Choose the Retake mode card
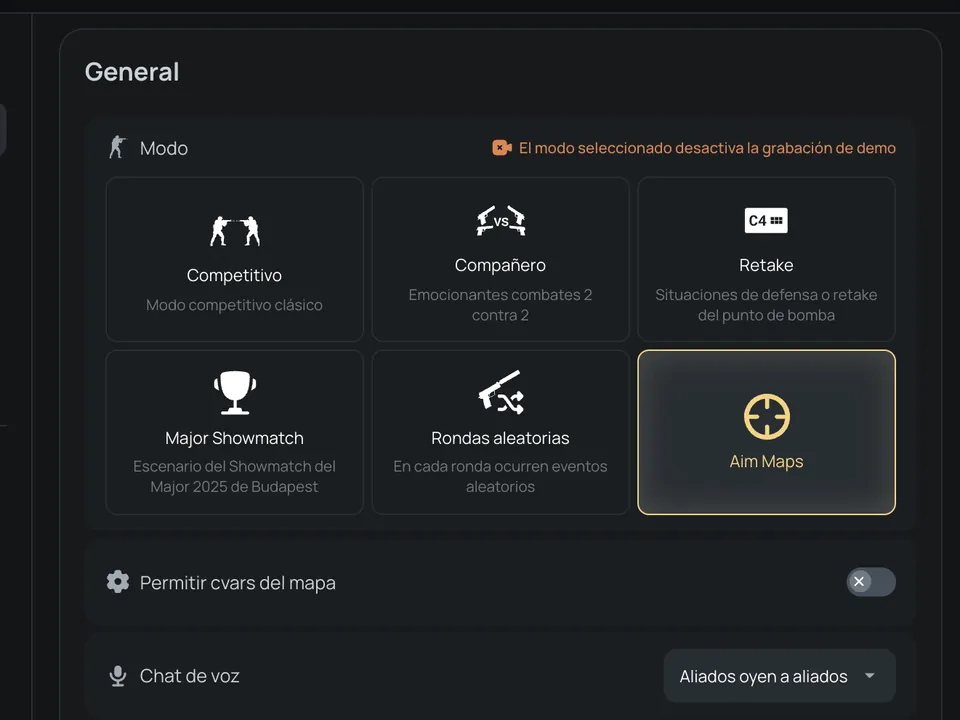The height and width of the screenshot is (720, 960). (x=767, y=259)
